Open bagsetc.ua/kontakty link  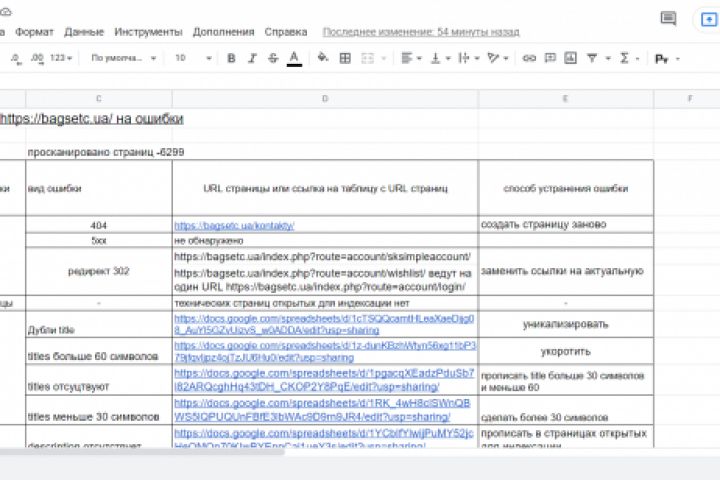pyautogui.click(x=234, y=226)
